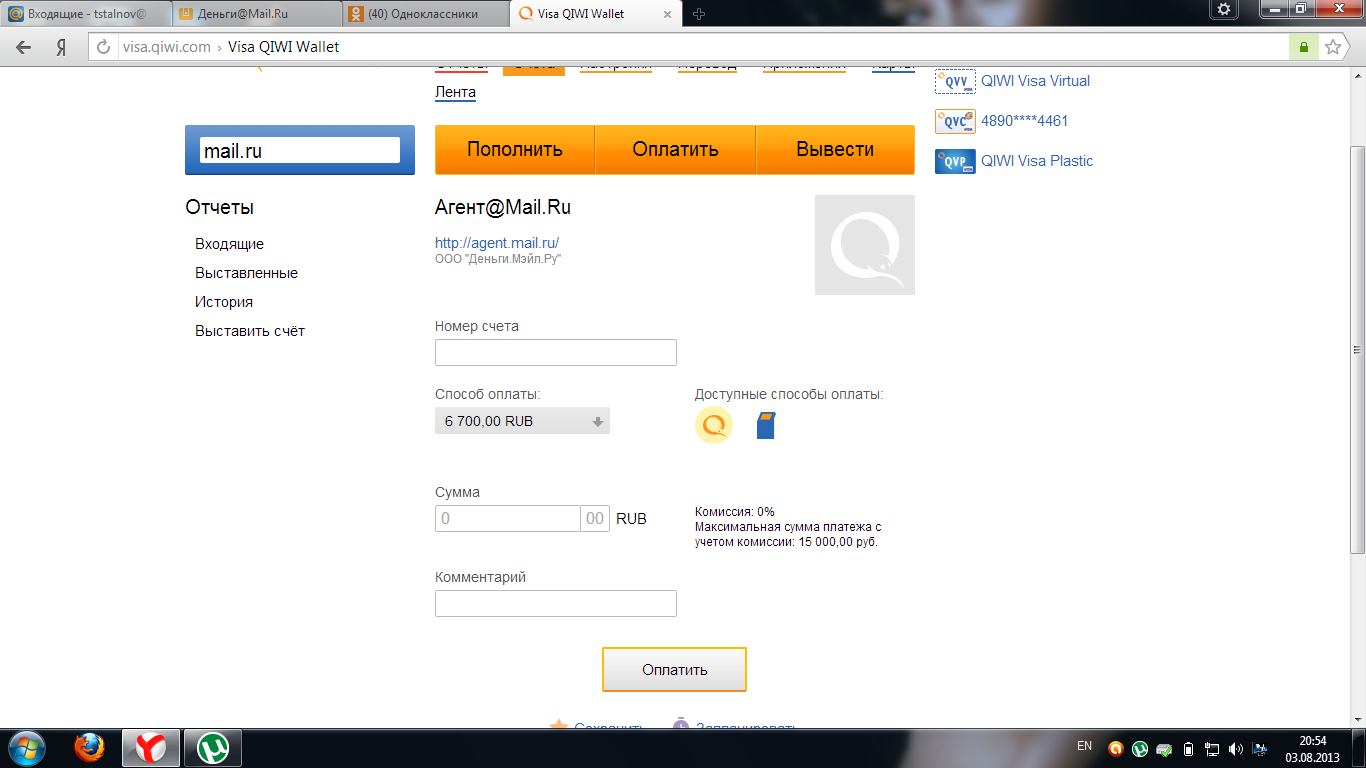This screenshot has width=1366, height=768.
Task: Select the blue SIM card payment method icon
Action: coord(766,425)
